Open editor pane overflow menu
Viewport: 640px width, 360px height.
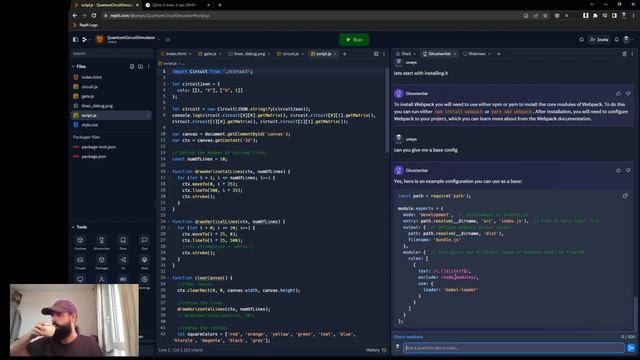(x=384, y=54)
